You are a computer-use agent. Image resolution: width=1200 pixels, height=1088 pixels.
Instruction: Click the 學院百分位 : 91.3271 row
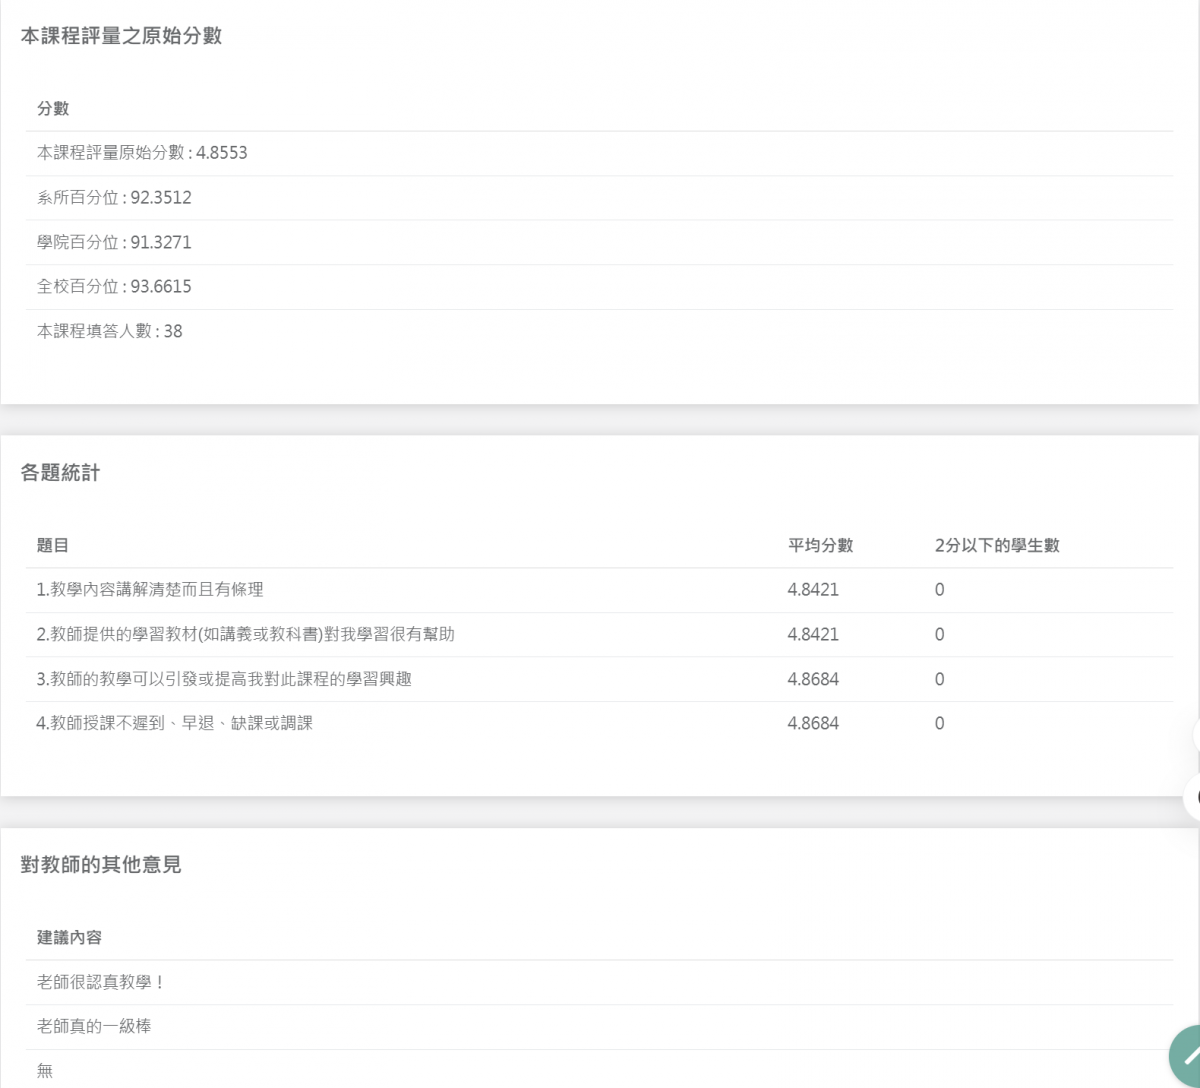(600, 242)
